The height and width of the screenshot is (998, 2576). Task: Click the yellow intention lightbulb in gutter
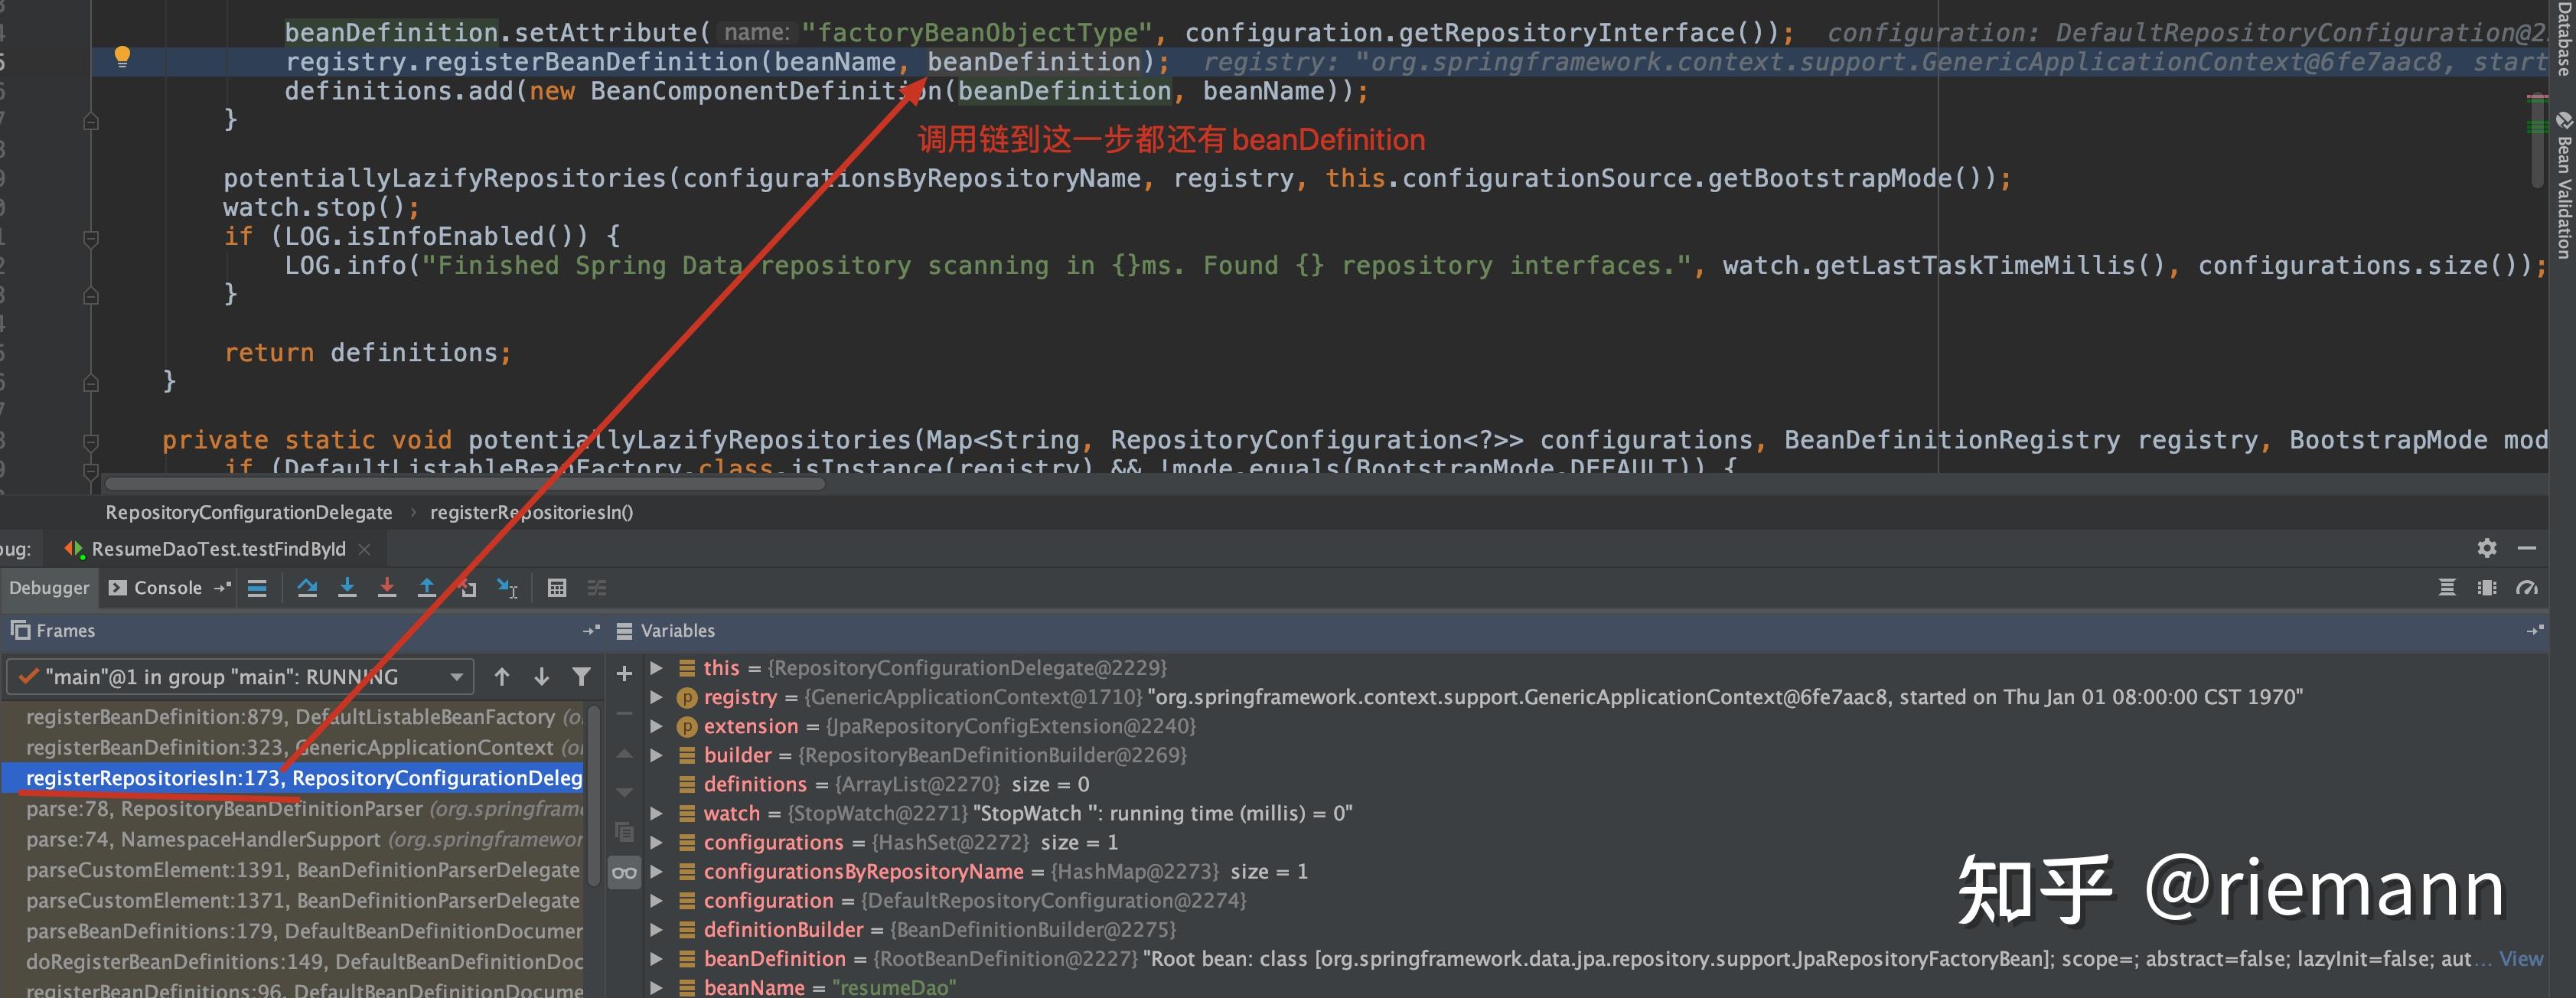(122, 57)
